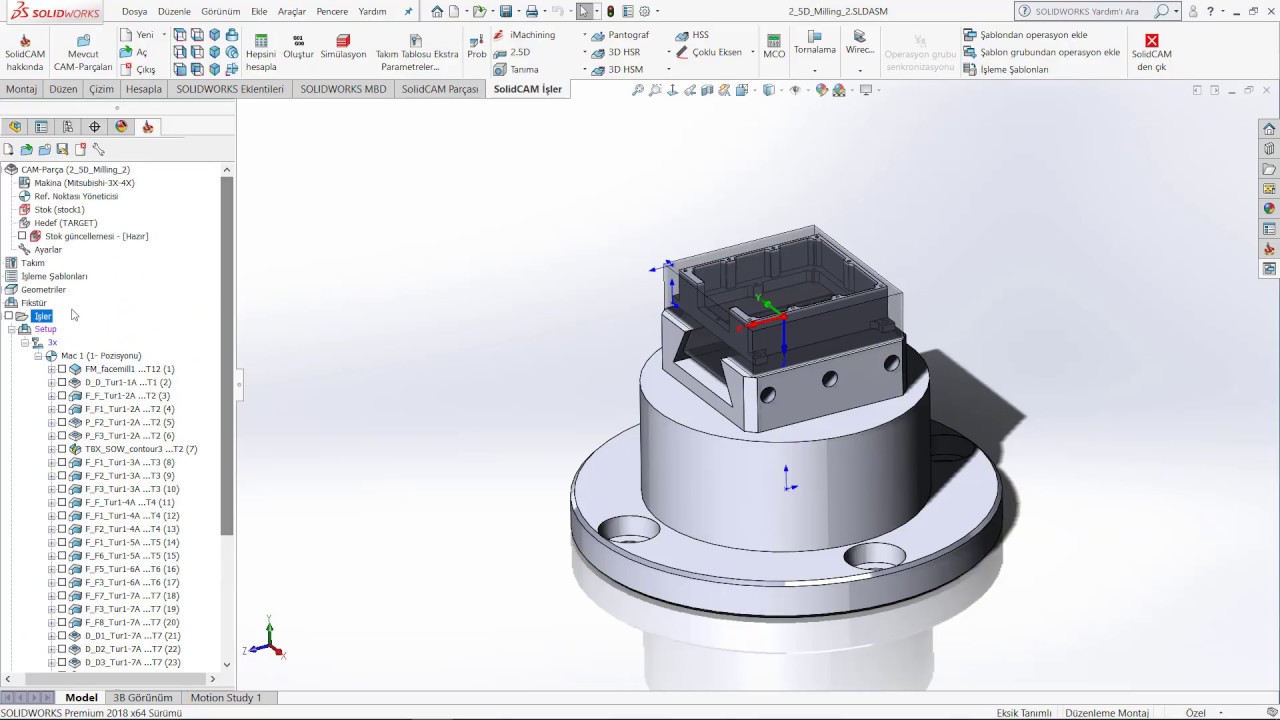Click Zoom to Fit in view toolbar

638,90
